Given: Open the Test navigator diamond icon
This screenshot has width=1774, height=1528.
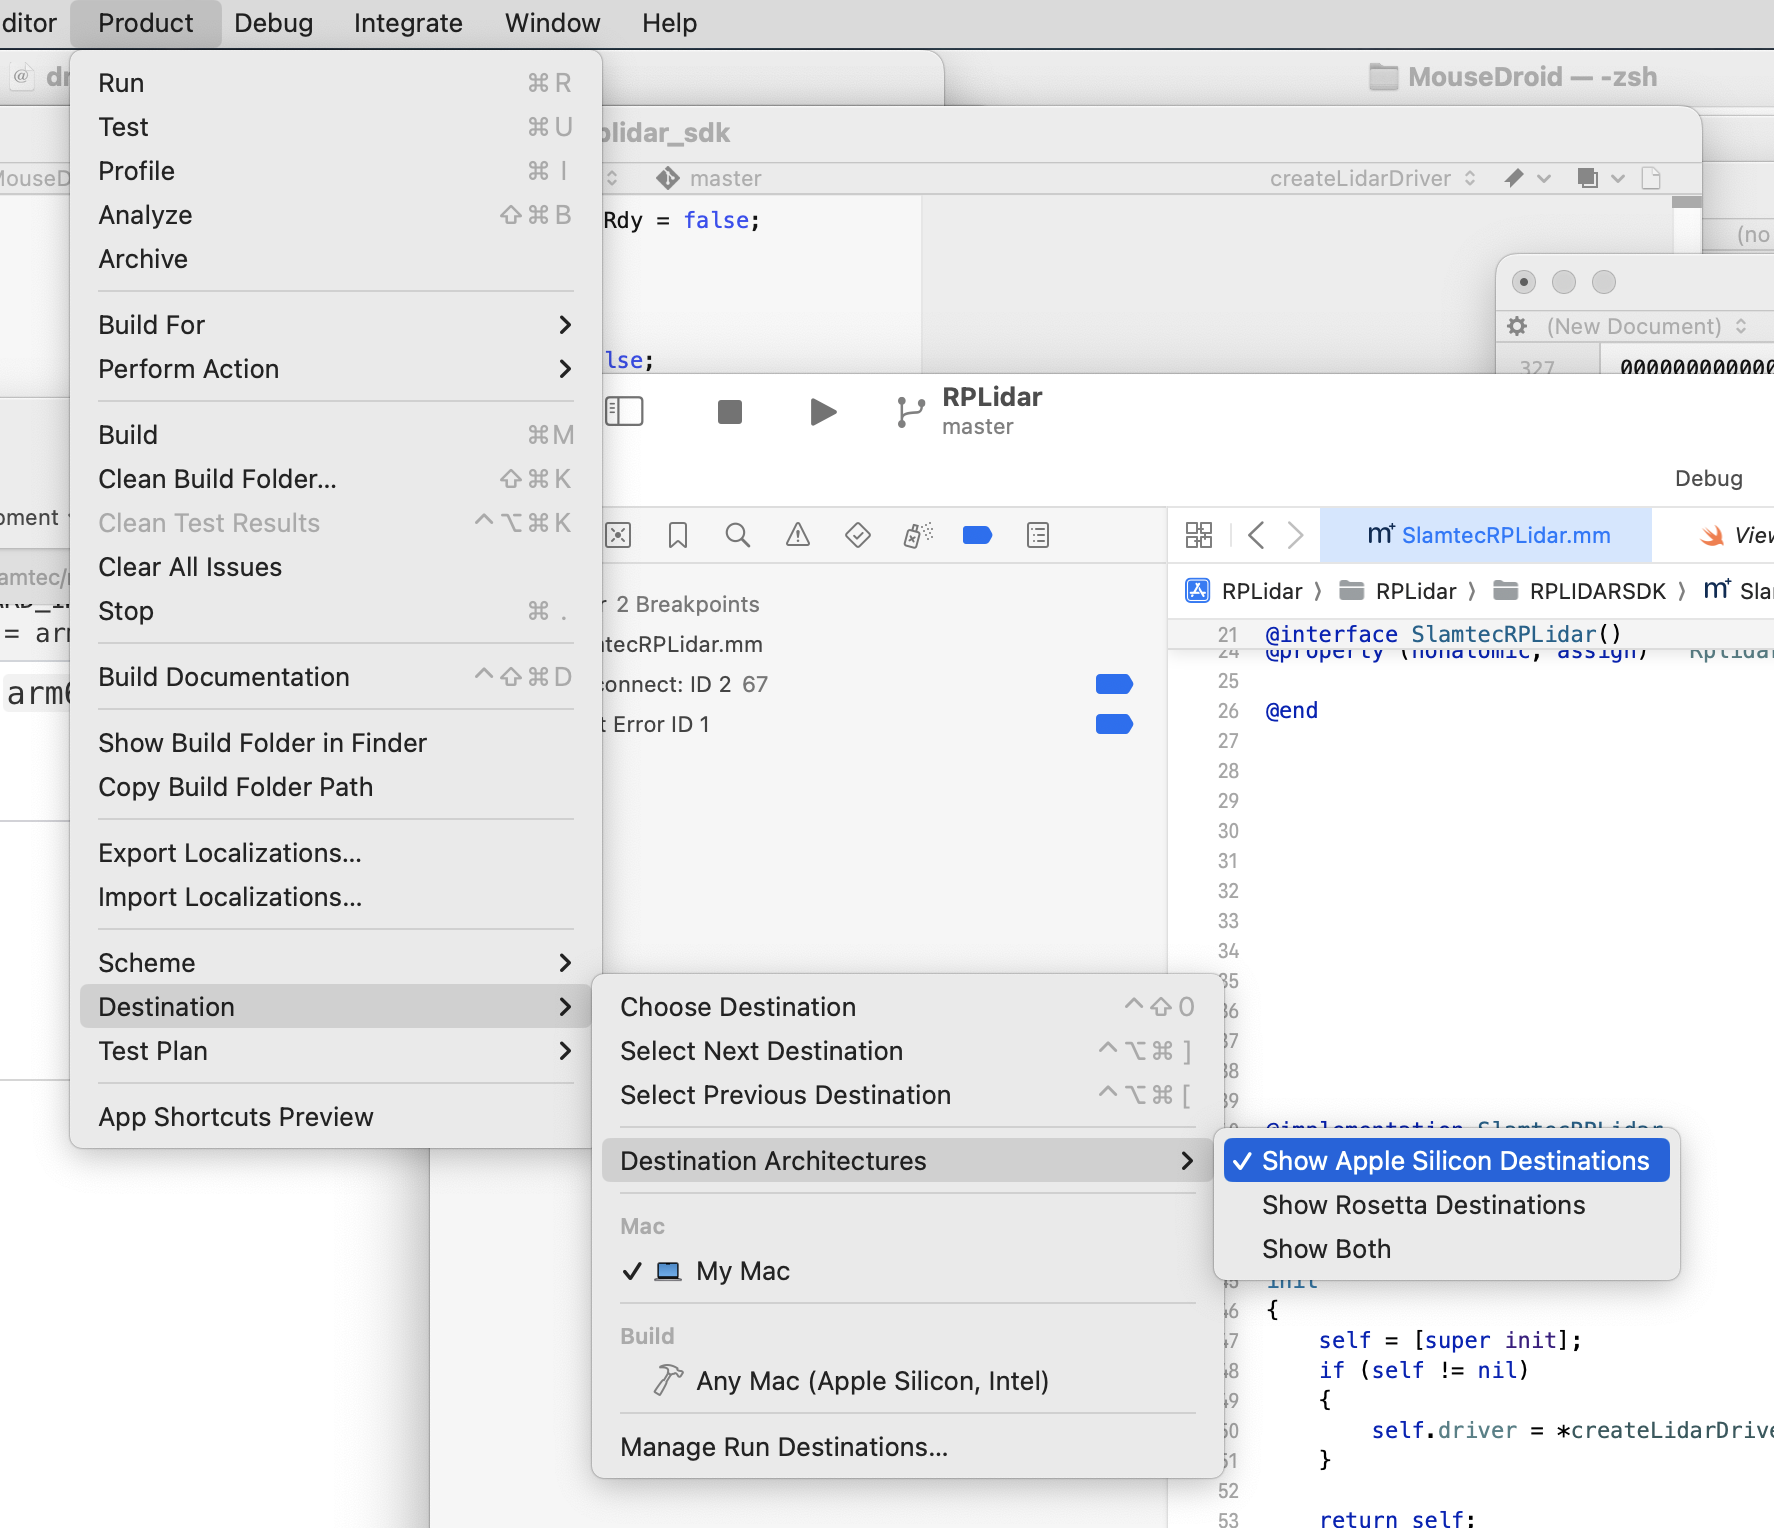Looking at the screenshot, I should click(857, 536).
